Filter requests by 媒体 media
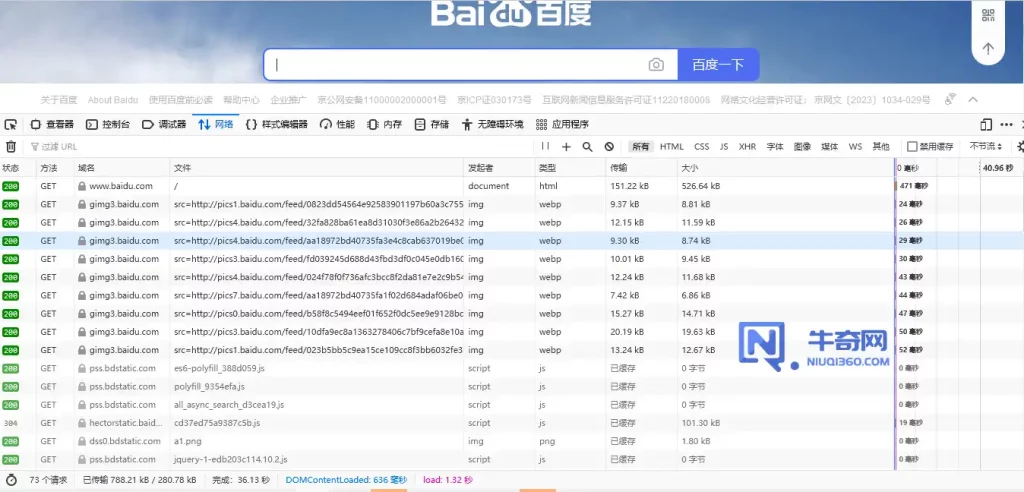The height and width of the screenshot is (492, 1024). (830, 147)
